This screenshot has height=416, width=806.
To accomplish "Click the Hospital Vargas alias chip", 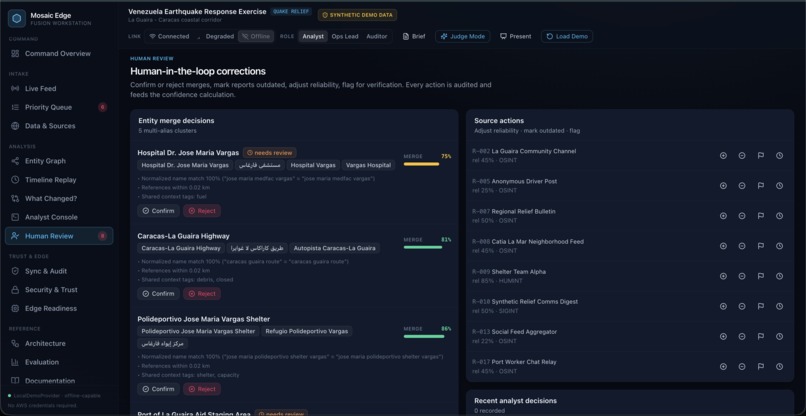I will pyautogui.click(x=313, y=165).
